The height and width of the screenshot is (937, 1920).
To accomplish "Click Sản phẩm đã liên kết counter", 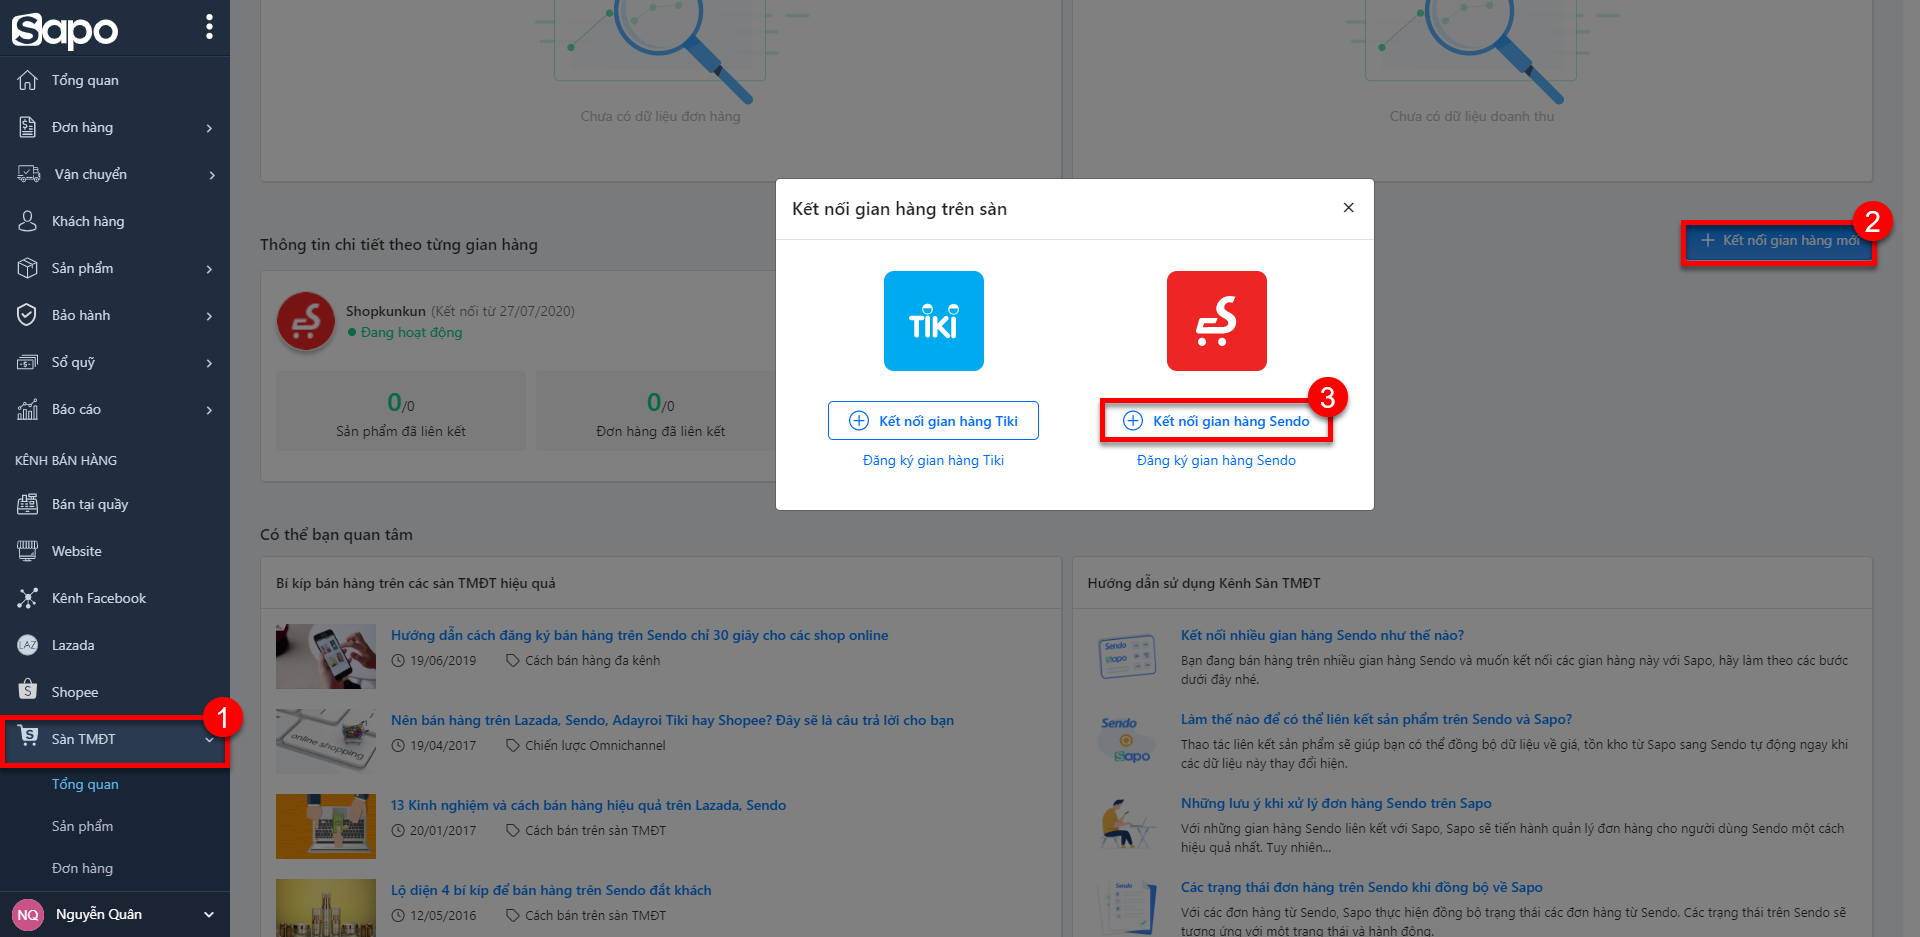I will [x=401, y=411].
